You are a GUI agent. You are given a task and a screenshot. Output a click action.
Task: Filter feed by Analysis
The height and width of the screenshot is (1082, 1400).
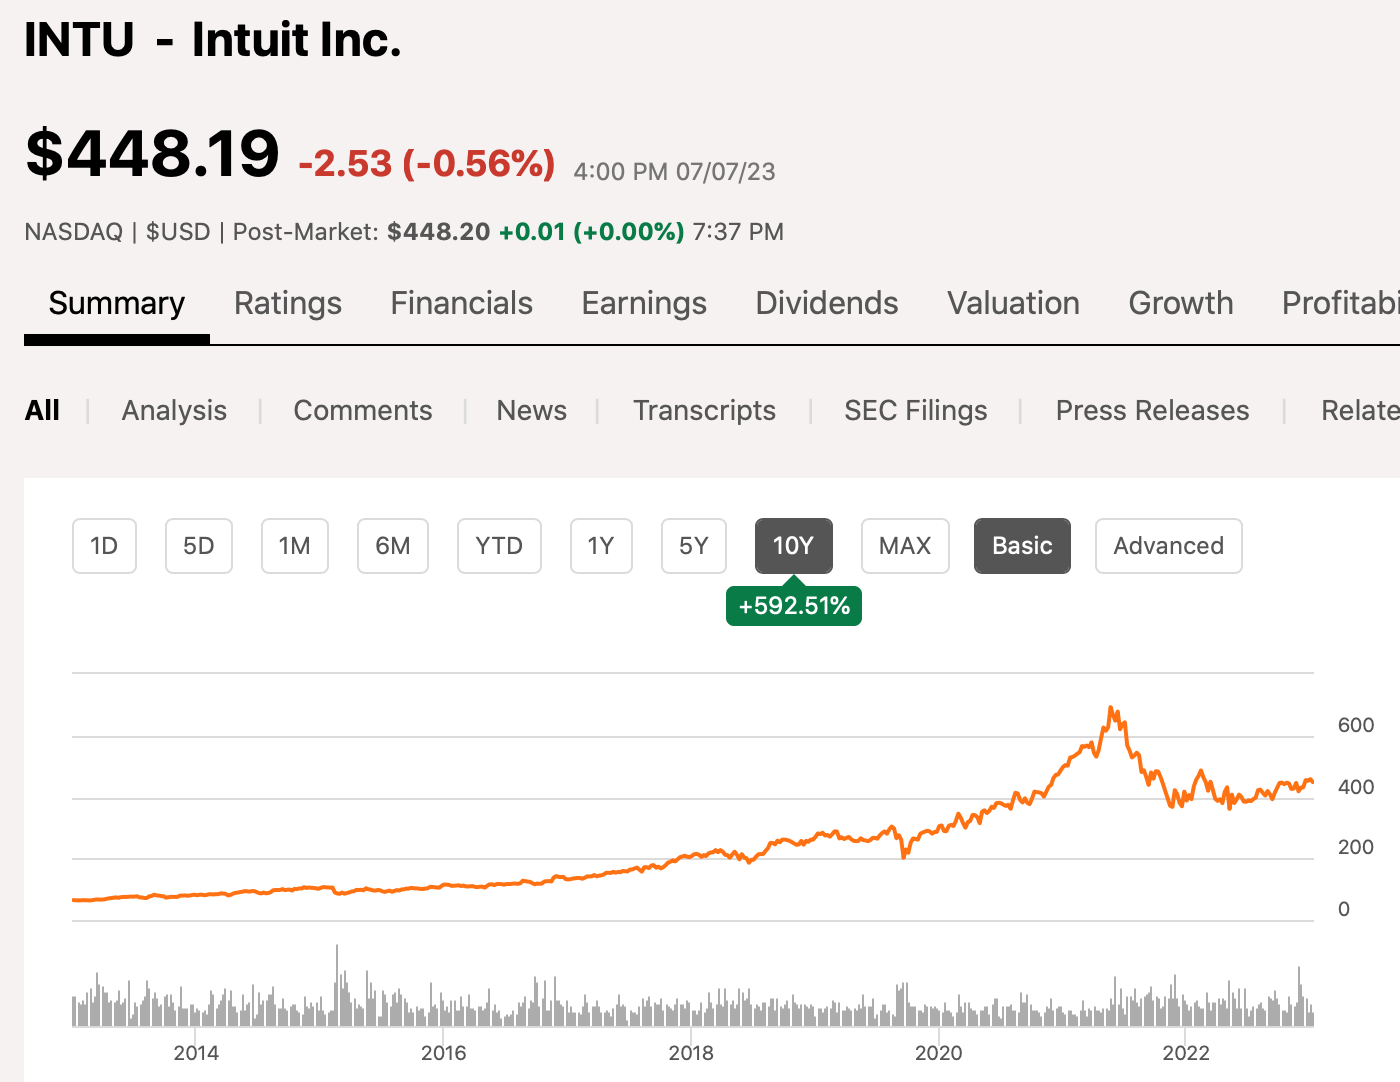click(174, 410)
